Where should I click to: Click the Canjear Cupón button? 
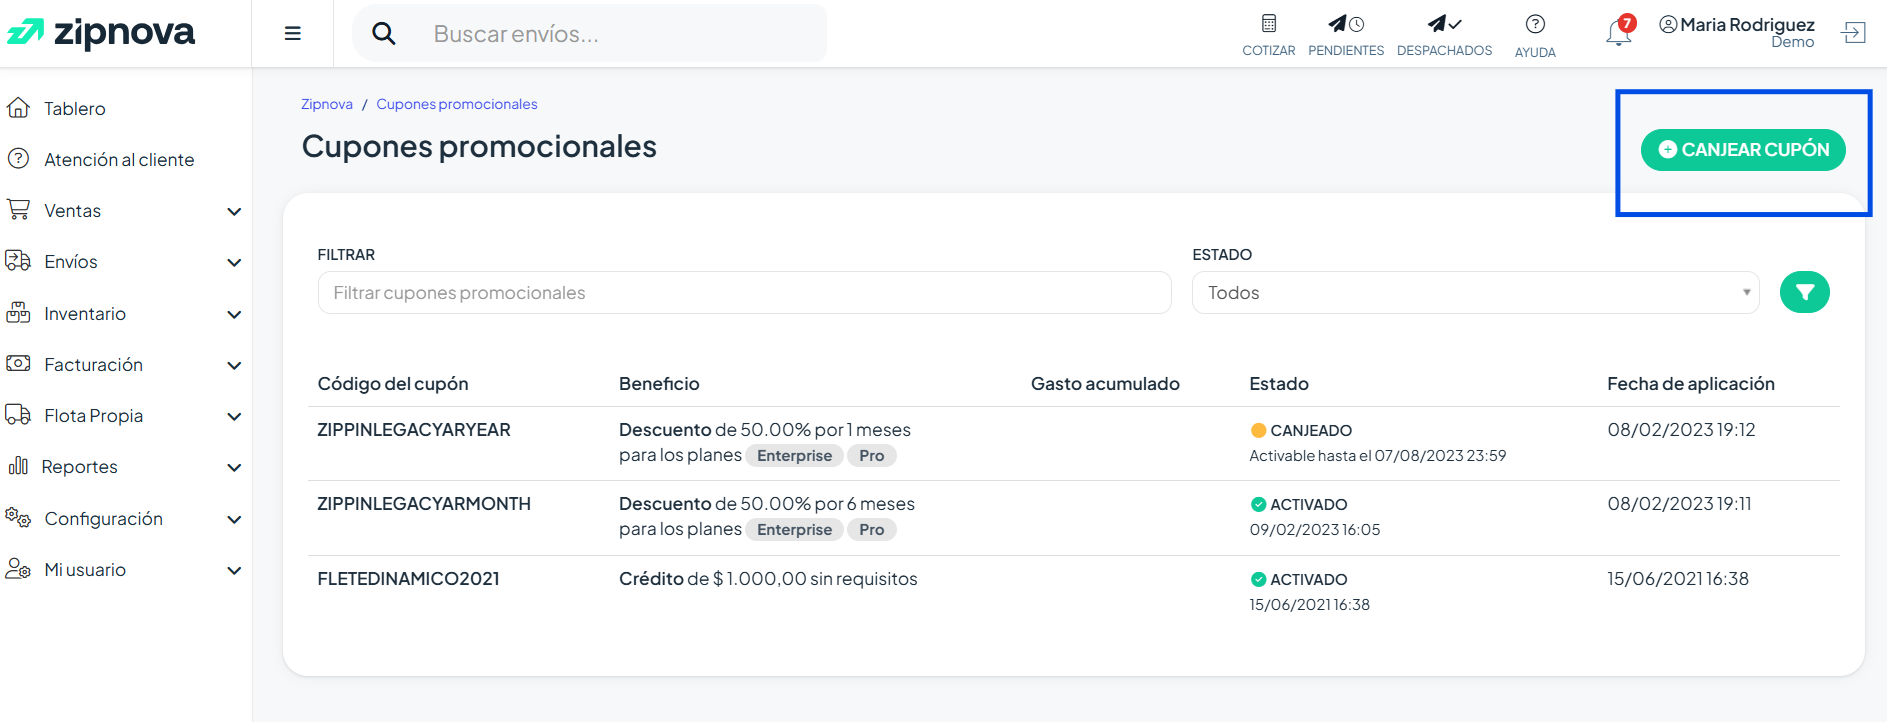(x=1743, y=150)
